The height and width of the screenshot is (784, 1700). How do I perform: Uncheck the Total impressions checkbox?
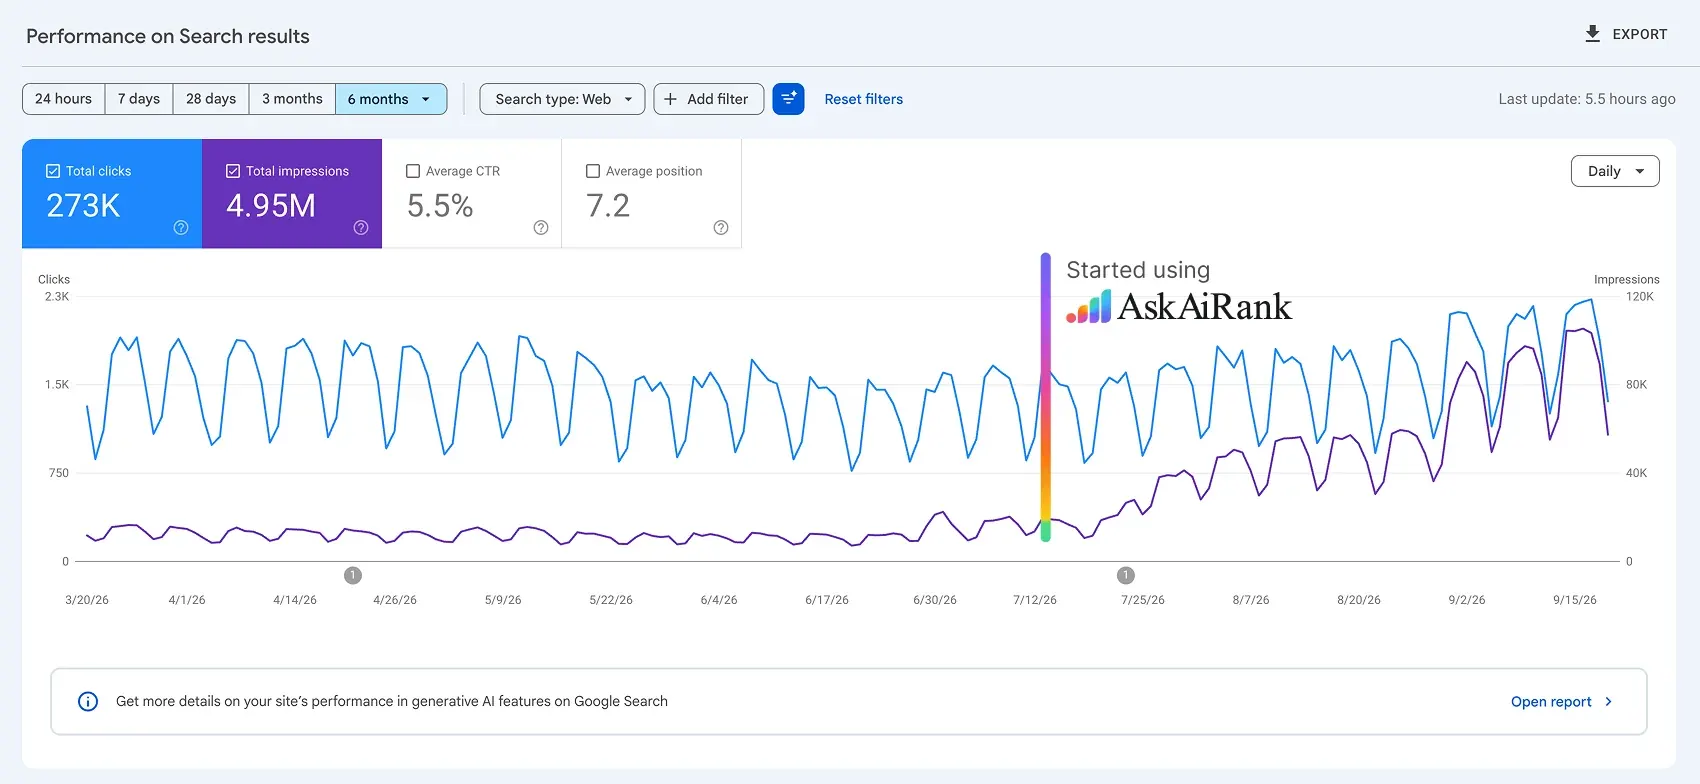point(233,171)
